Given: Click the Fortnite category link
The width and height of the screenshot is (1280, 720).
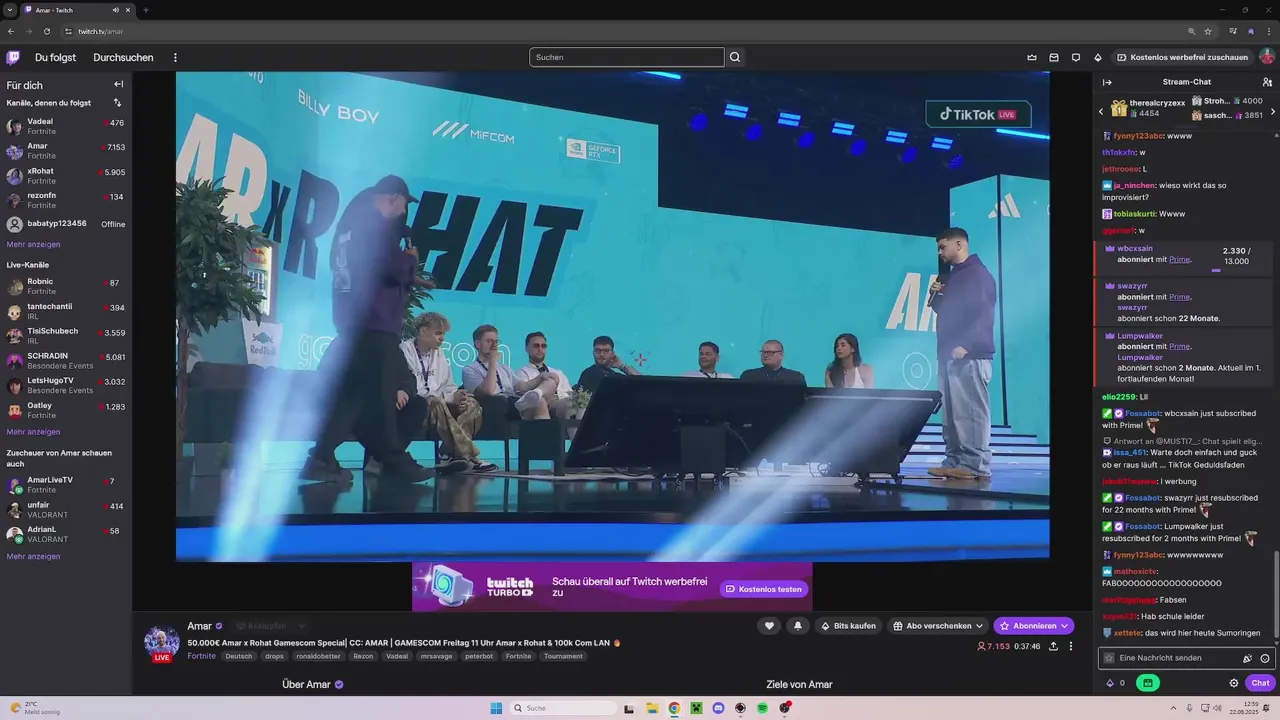Looking at the screenshot, I should coord(201,656).
